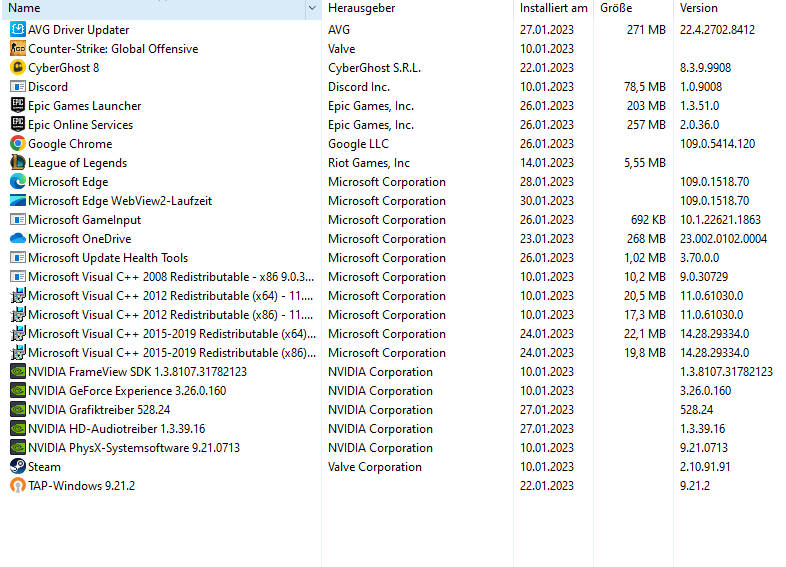The image size is (786, 567).
Task: Click the Steam icon
Action: [18, 467]
